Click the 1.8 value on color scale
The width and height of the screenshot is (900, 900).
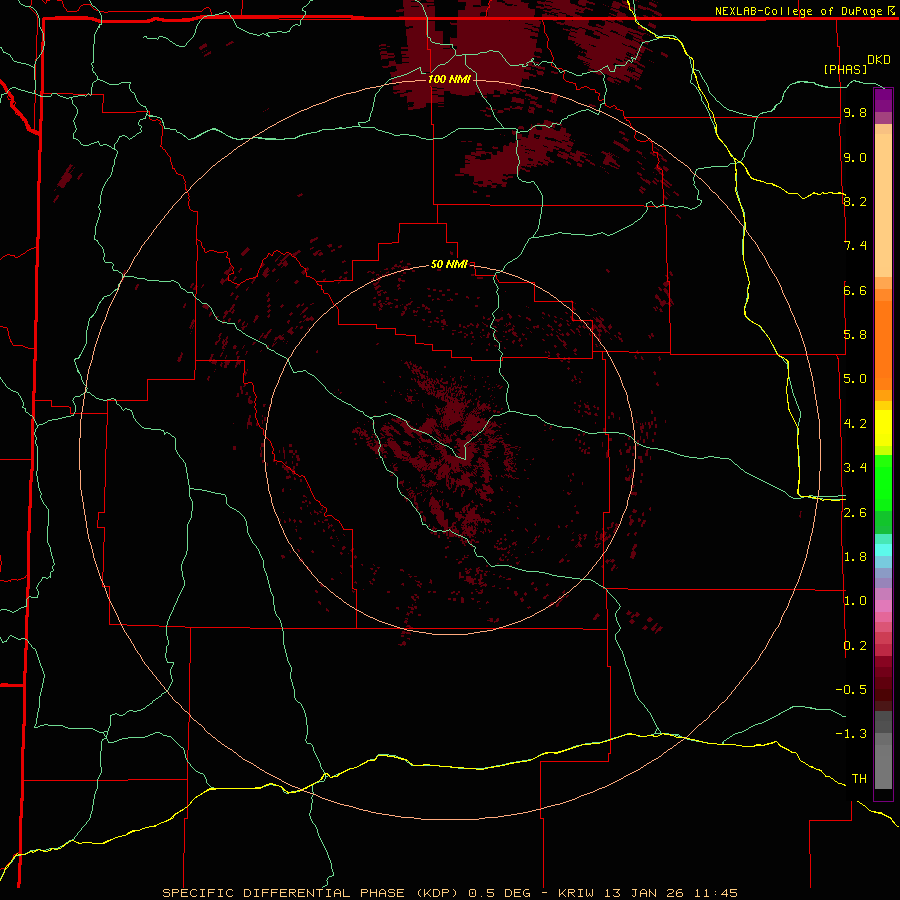[x=855, y=557]
